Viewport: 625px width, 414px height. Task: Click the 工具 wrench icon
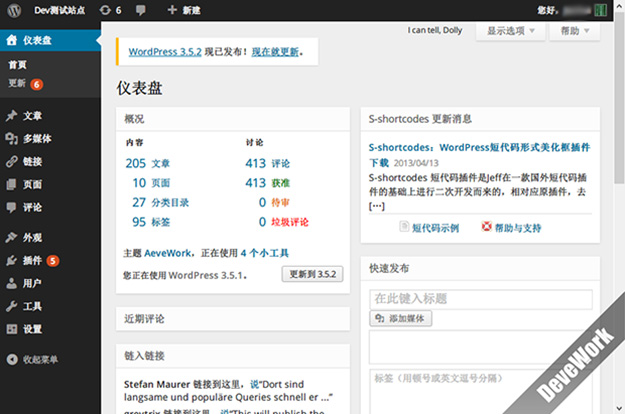[x=12, y=306]
